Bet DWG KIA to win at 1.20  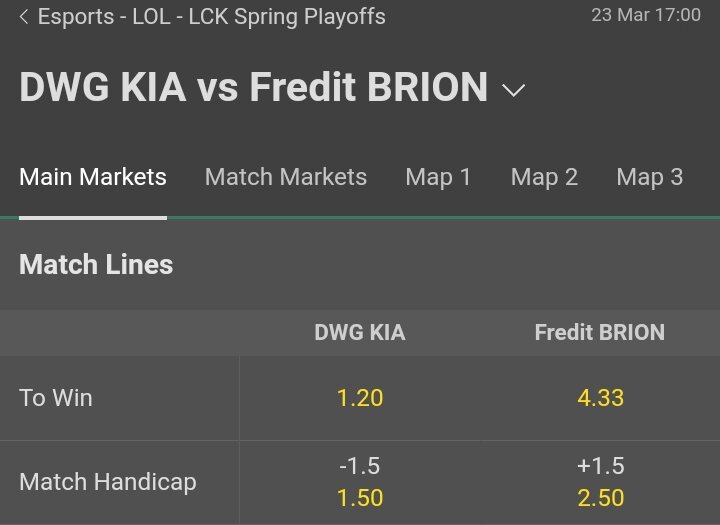(360, 398)
